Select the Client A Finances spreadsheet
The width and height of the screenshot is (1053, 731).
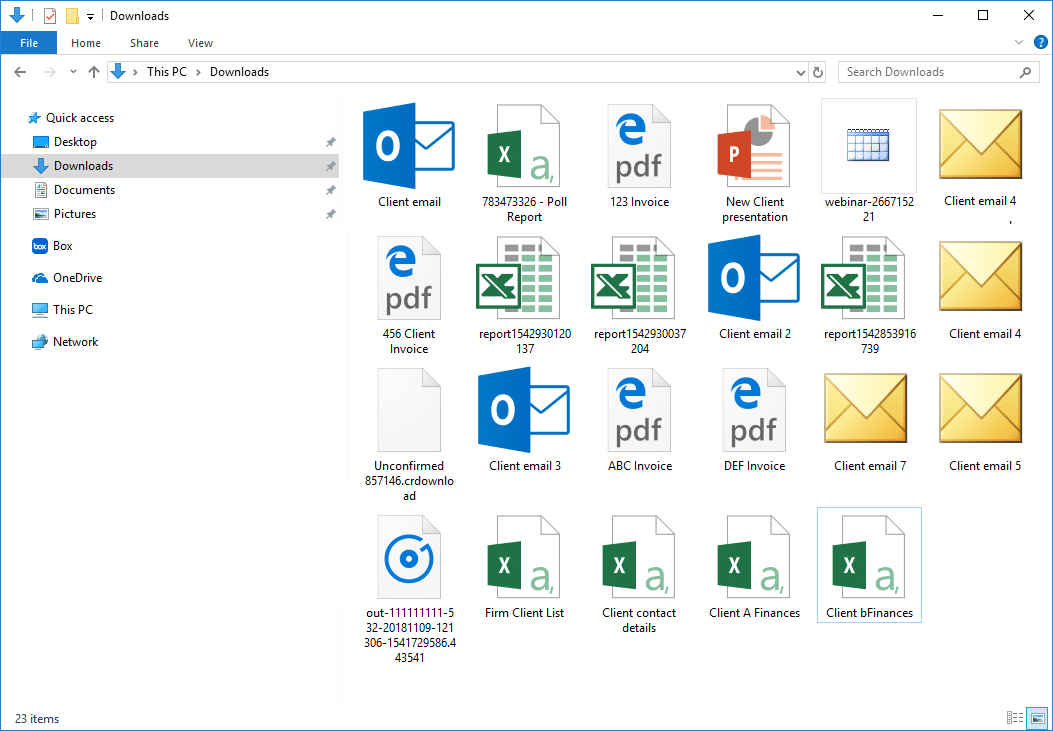tap(754, 567)
